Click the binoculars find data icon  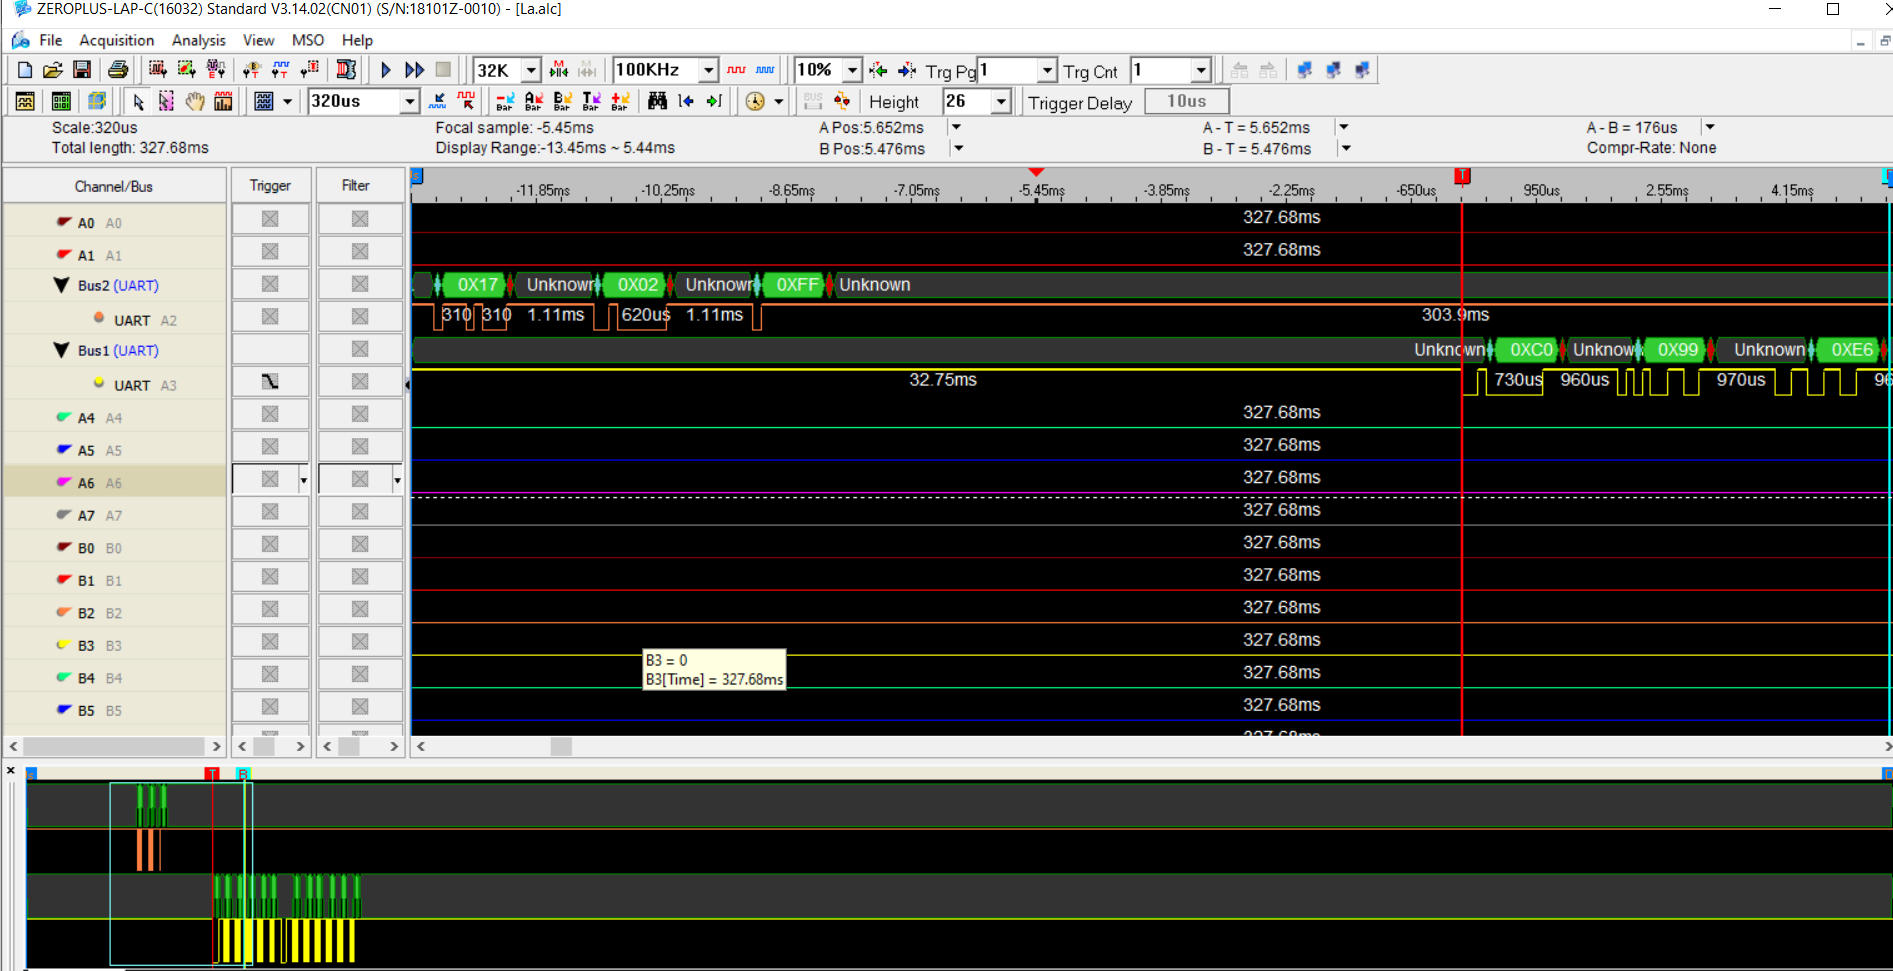pos(657,101)
